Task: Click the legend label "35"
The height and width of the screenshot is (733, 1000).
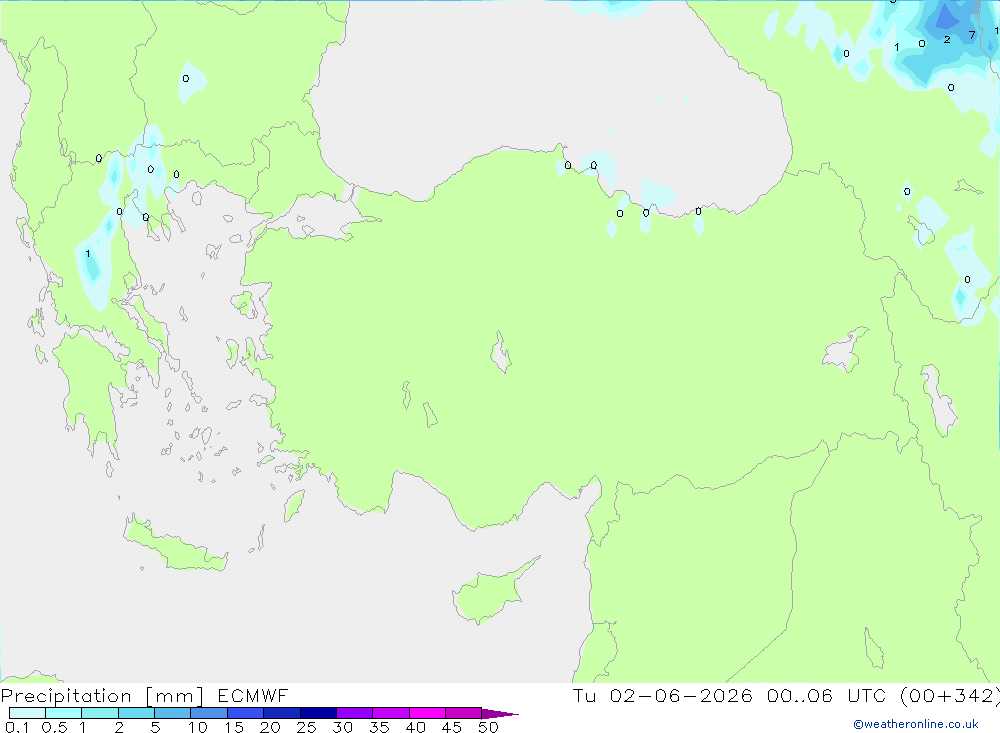Action: coord(379,727)
